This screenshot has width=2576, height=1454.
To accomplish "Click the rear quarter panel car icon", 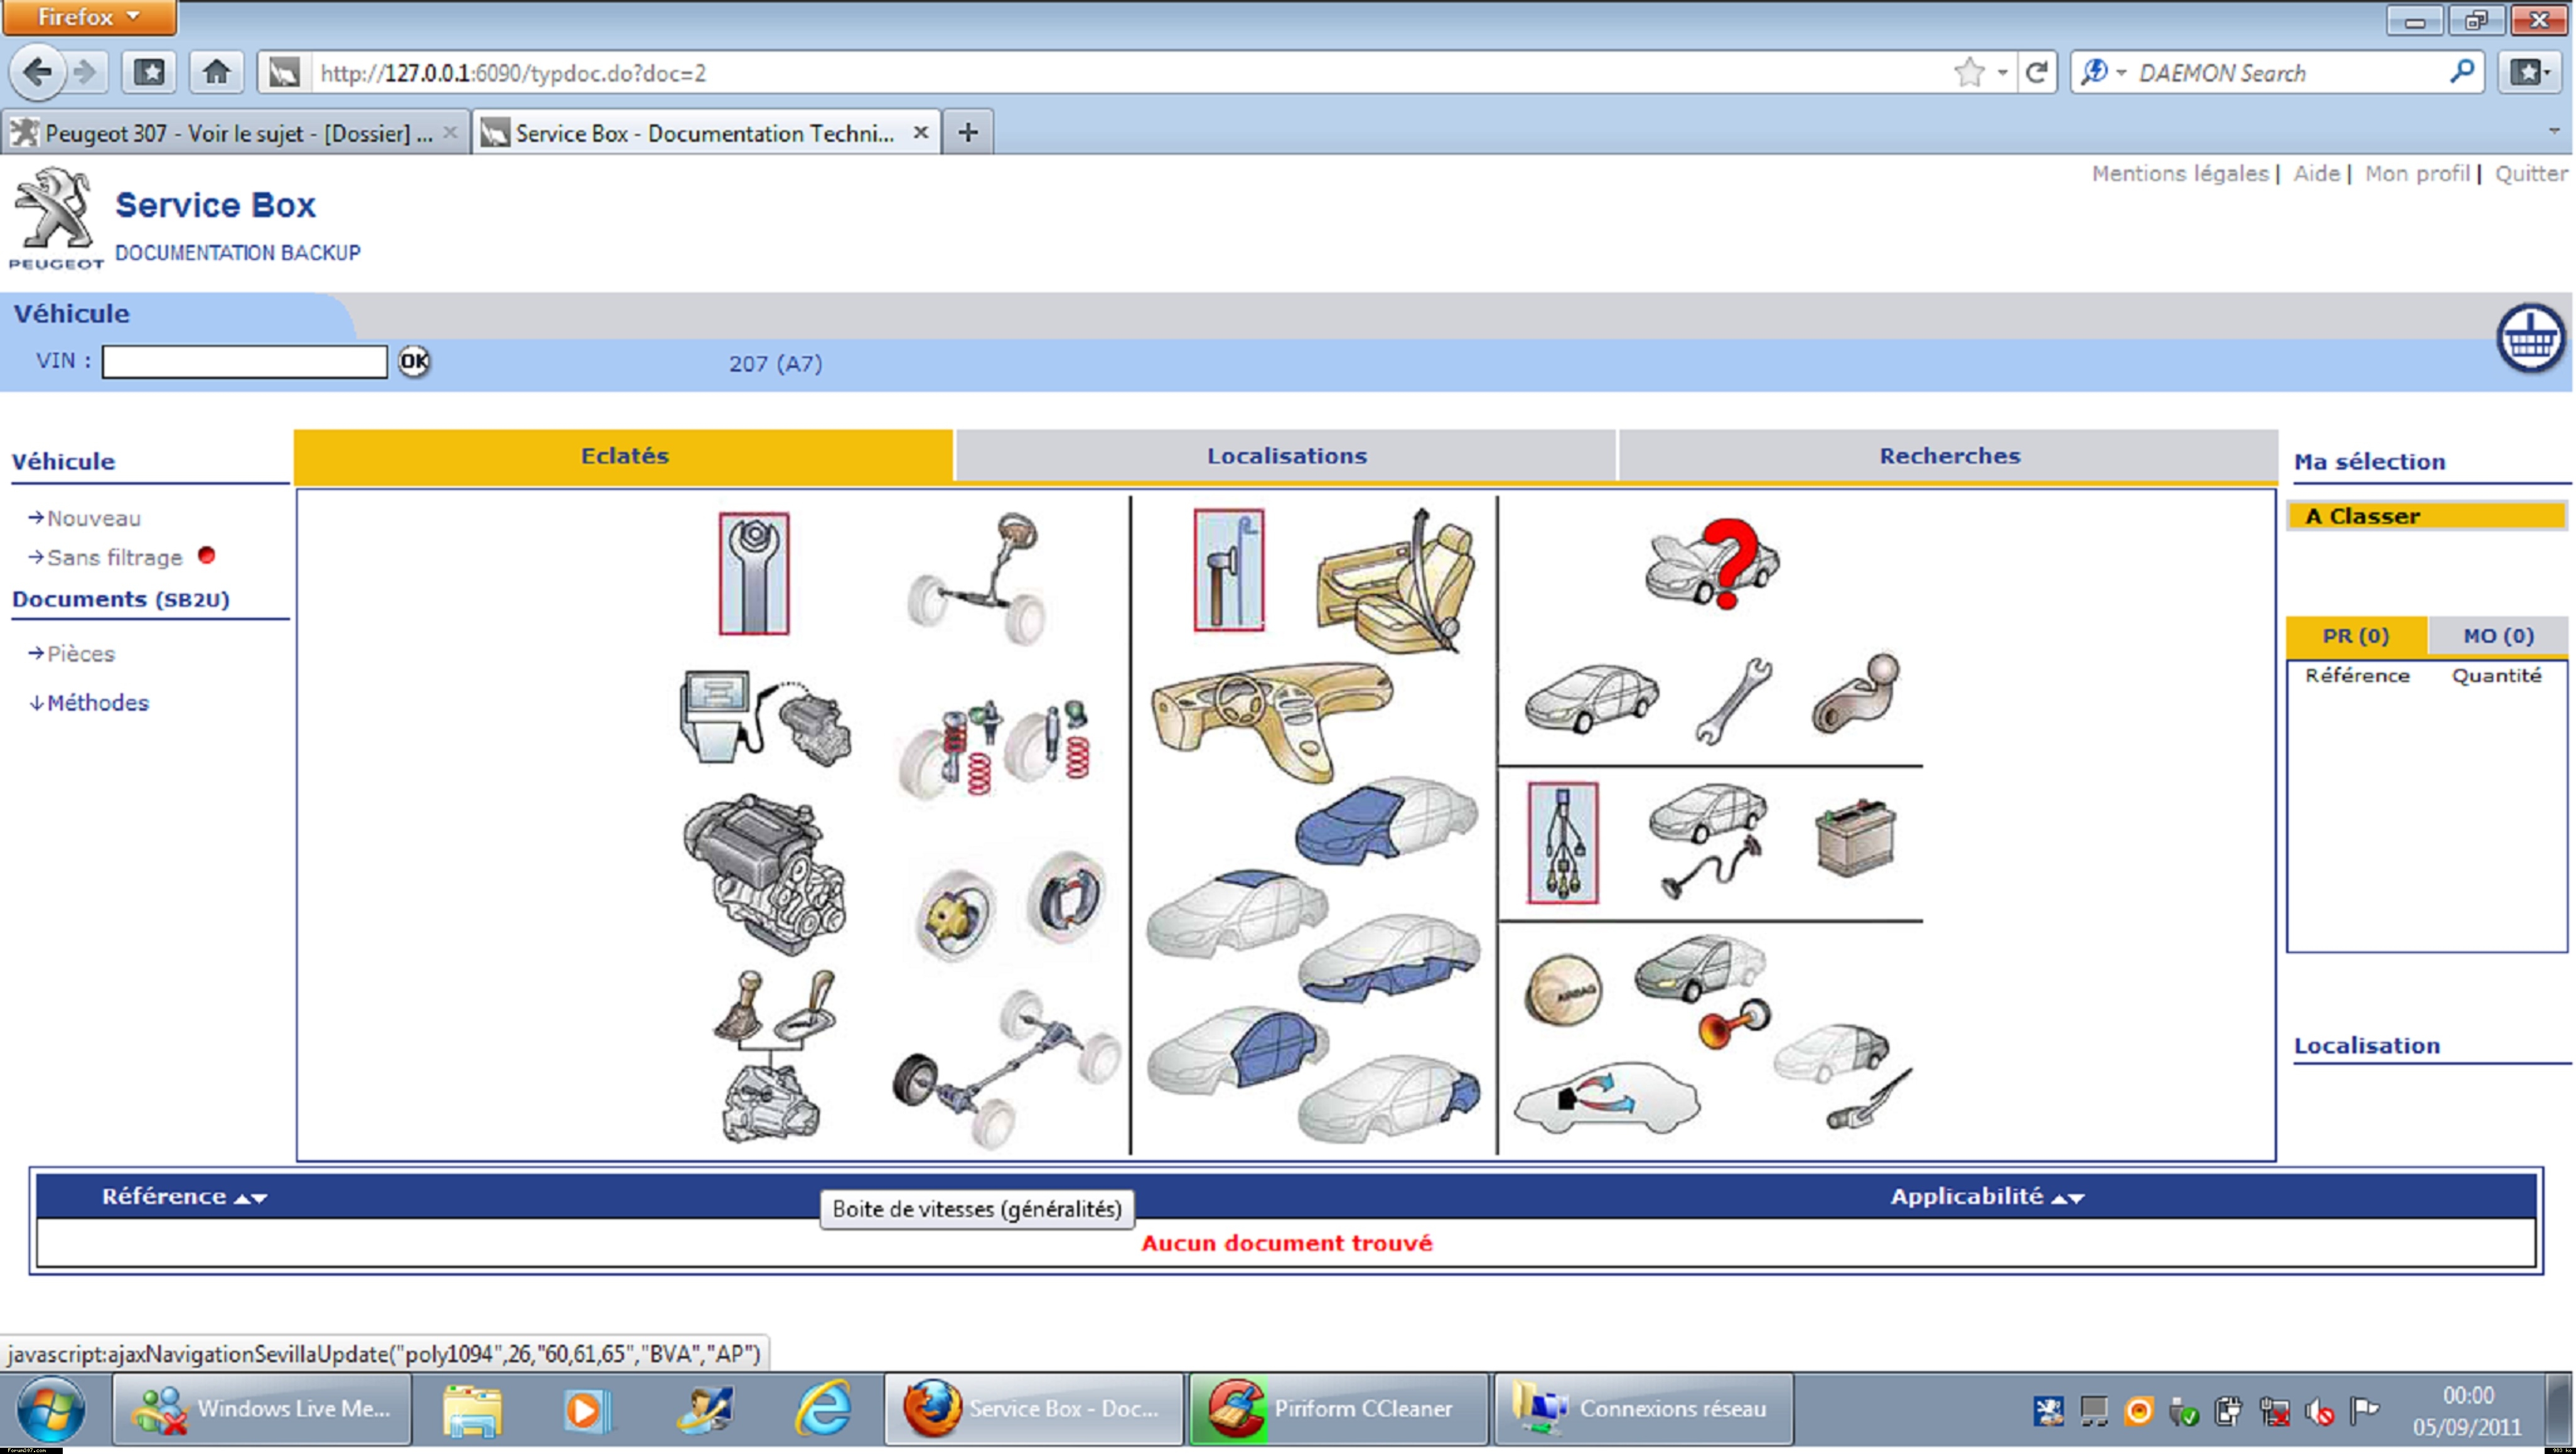I will click(1389, 1098).
